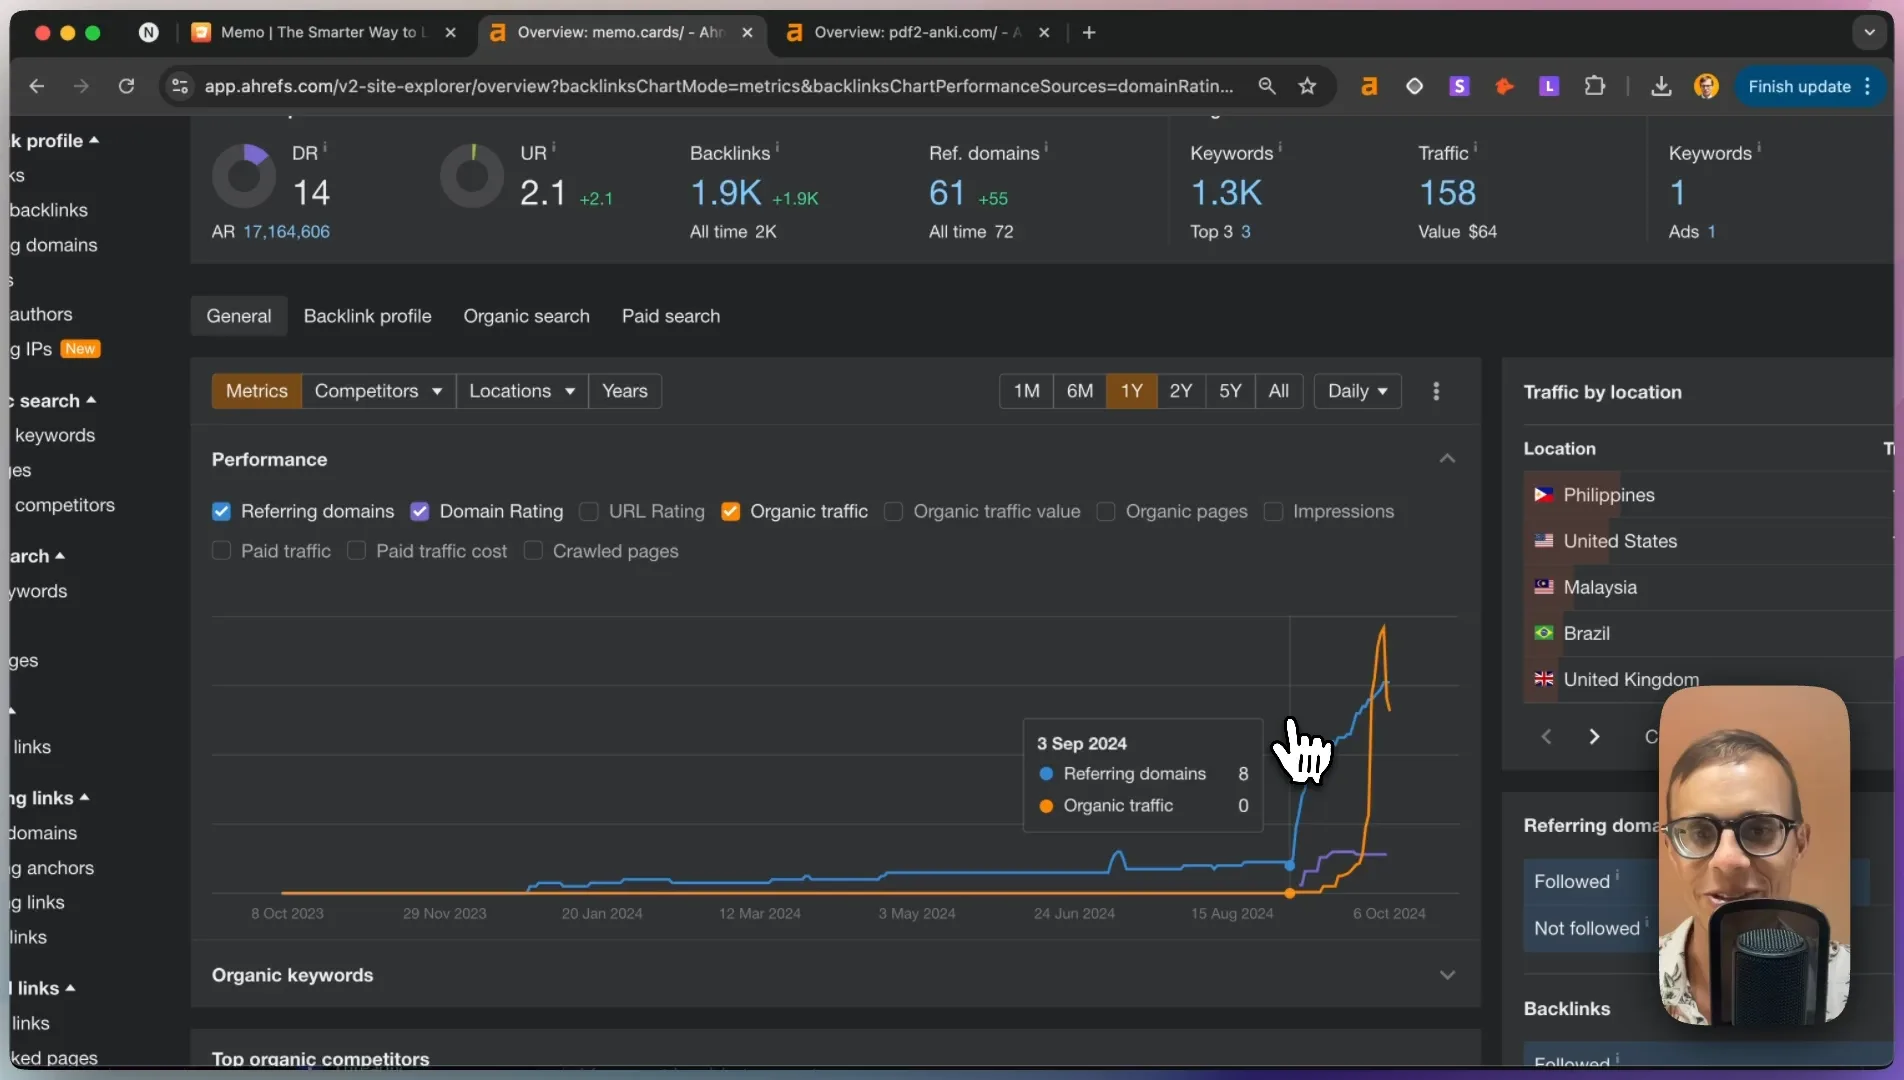Switch to the Paid search tab
This screenshot has width=1904, height=1080.
click(670, 316)
